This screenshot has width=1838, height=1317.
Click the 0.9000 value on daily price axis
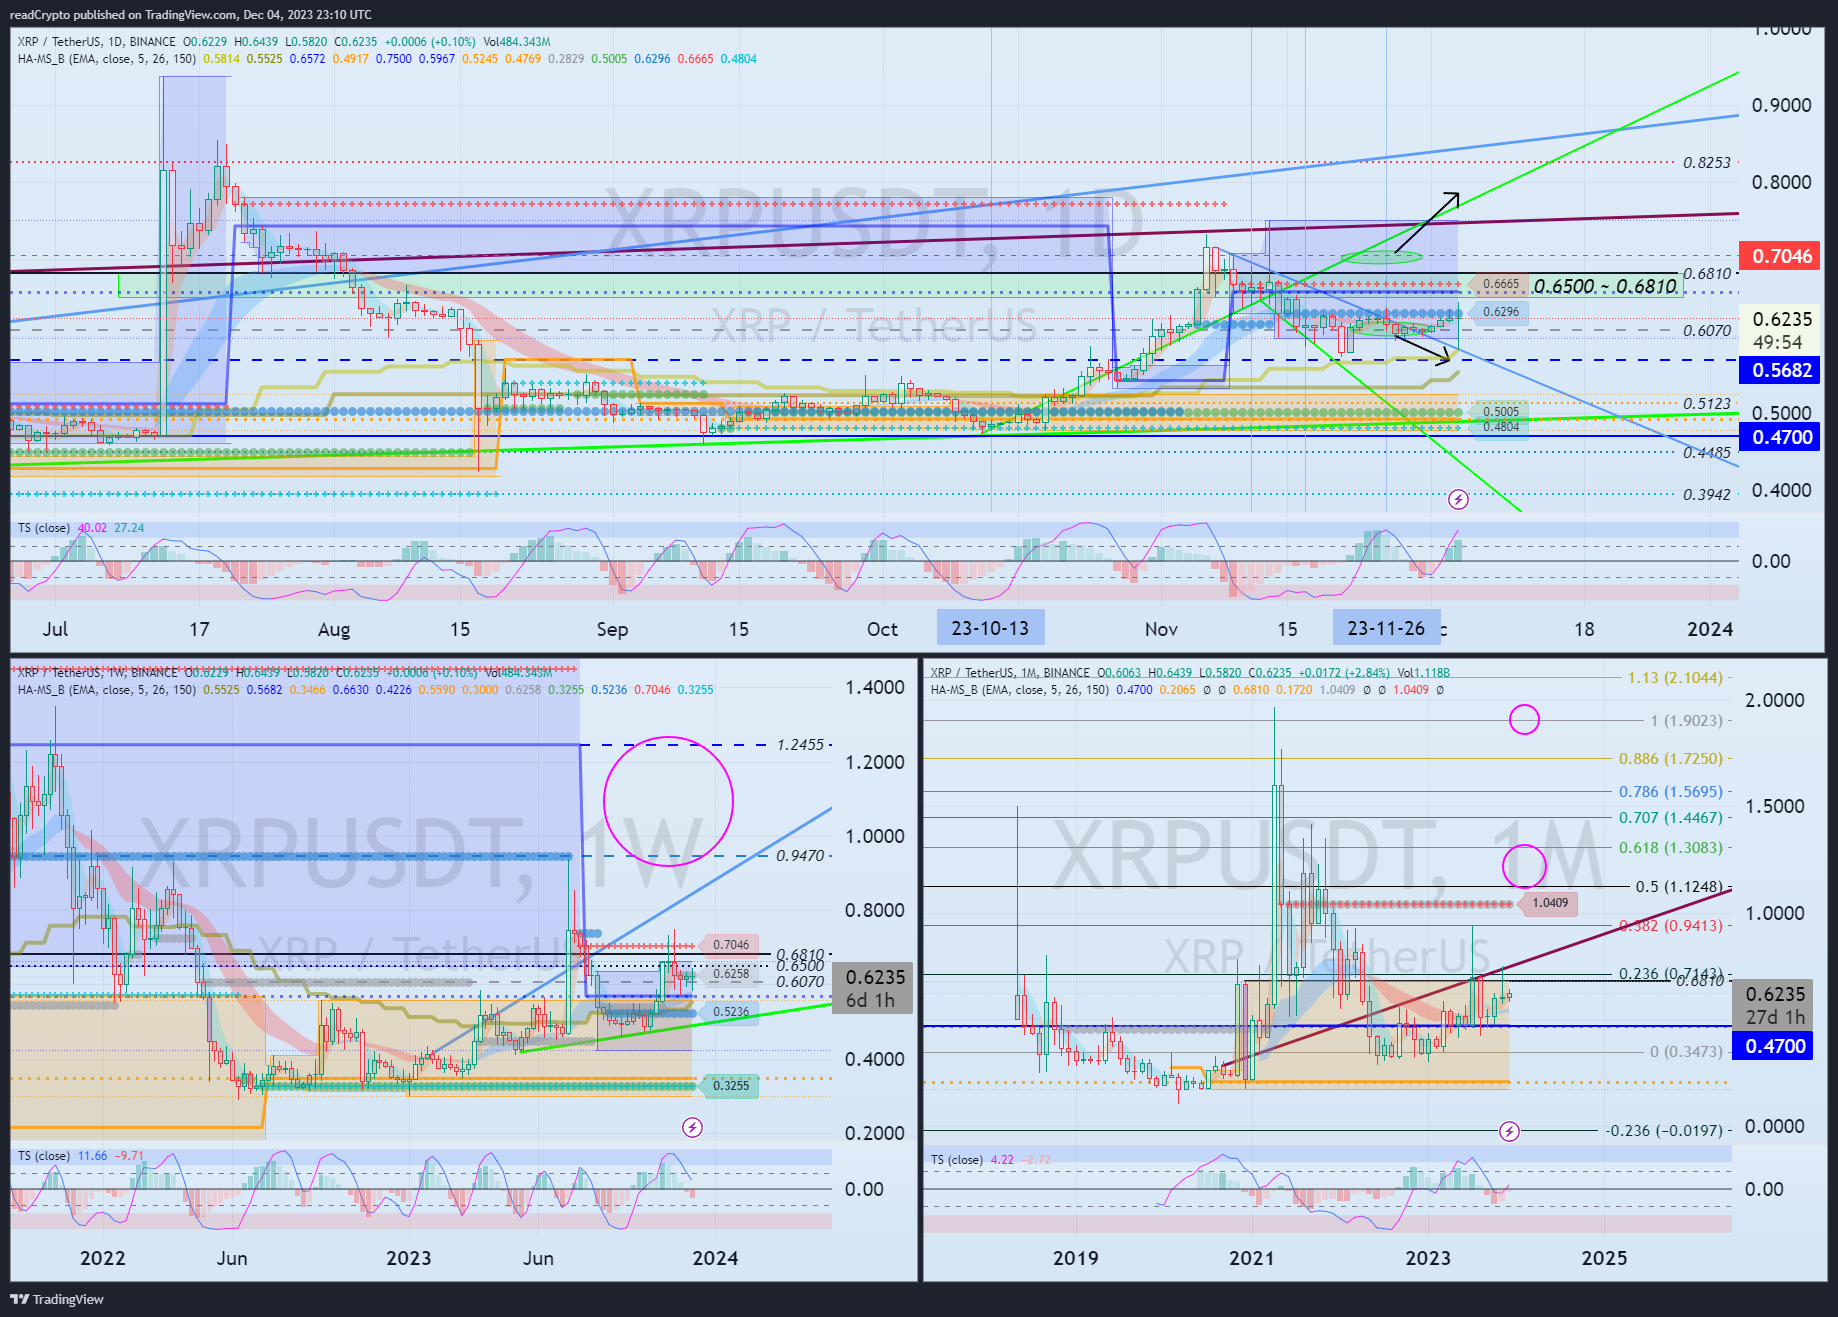1781,105
